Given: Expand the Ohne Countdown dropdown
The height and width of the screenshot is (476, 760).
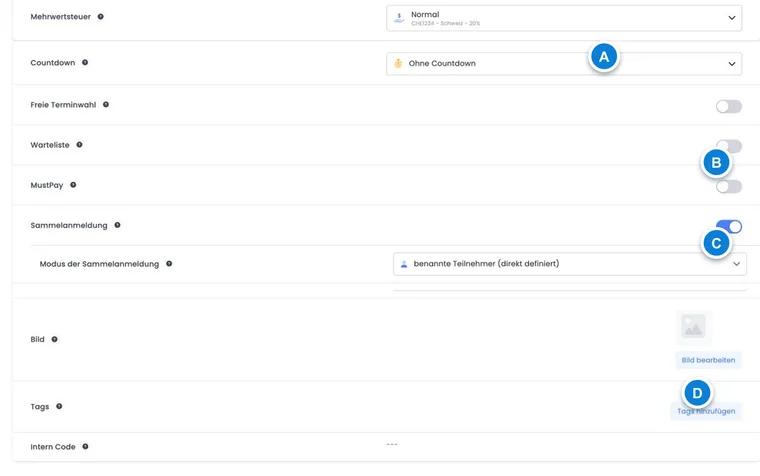Looking at the screenshot, I should pyautogui.click(x=564, y=63).
